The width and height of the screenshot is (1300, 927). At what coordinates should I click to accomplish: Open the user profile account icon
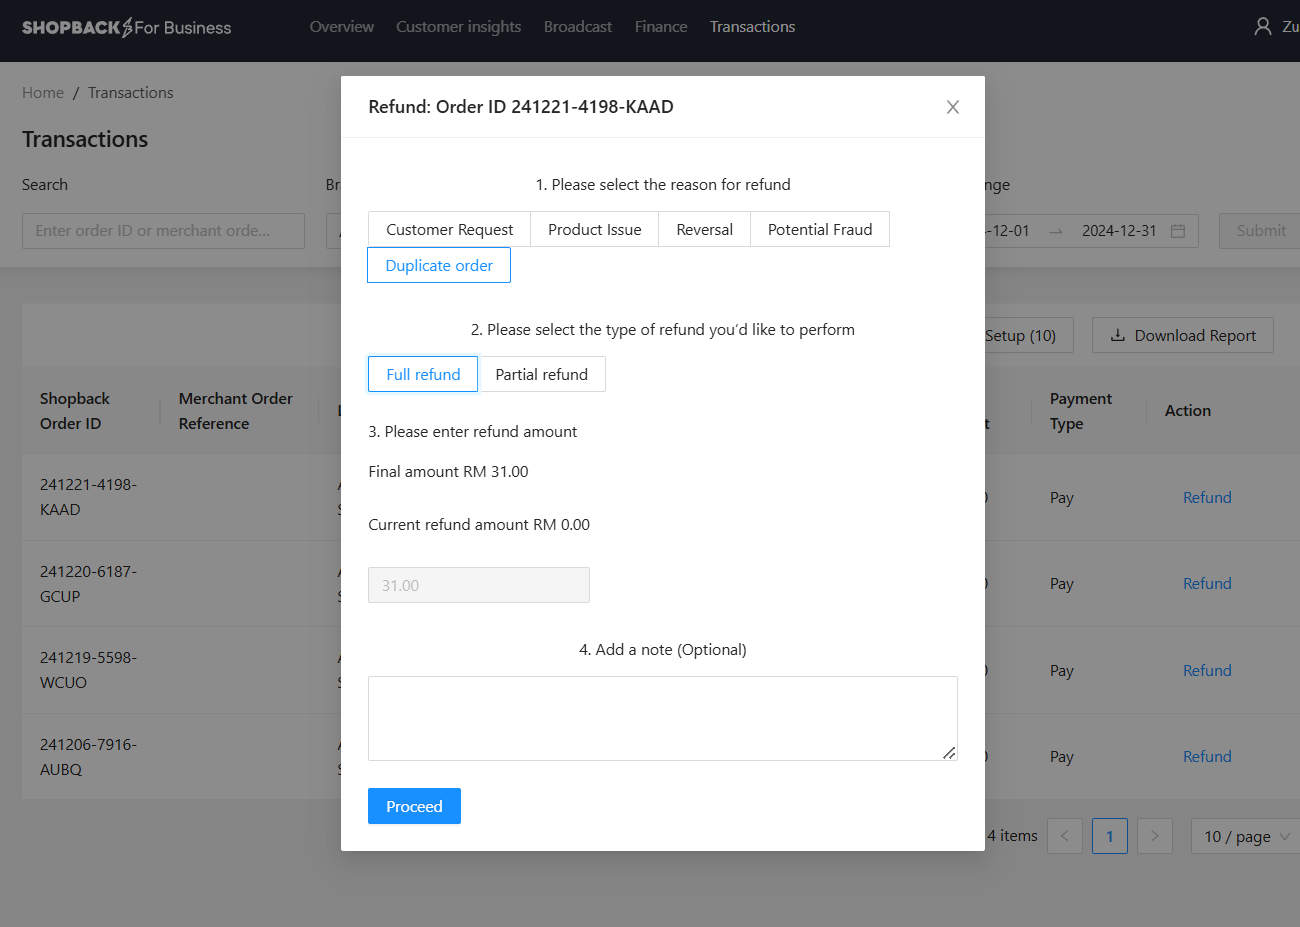tap(1262, 26)
